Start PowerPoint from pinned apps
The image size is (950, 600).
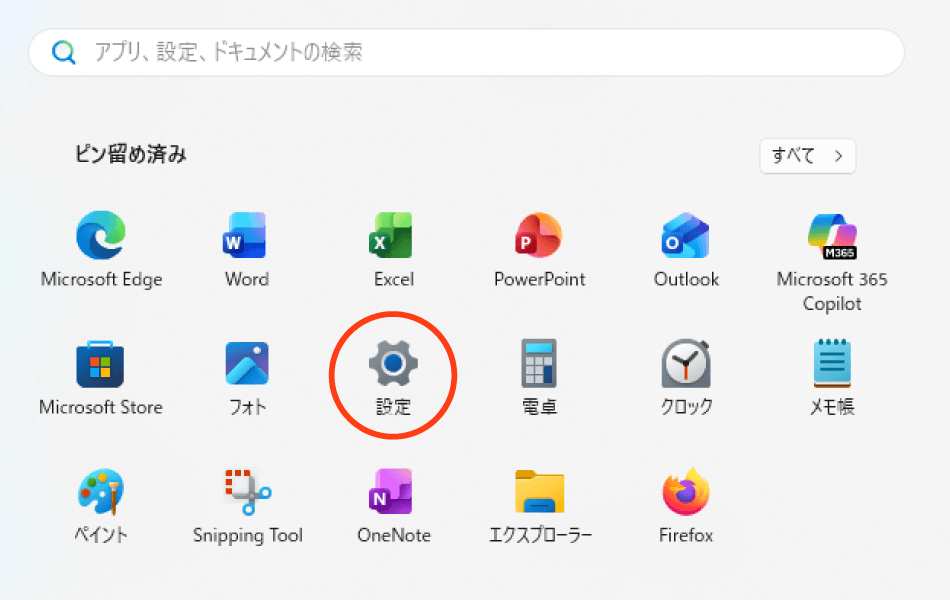point(539,235)
